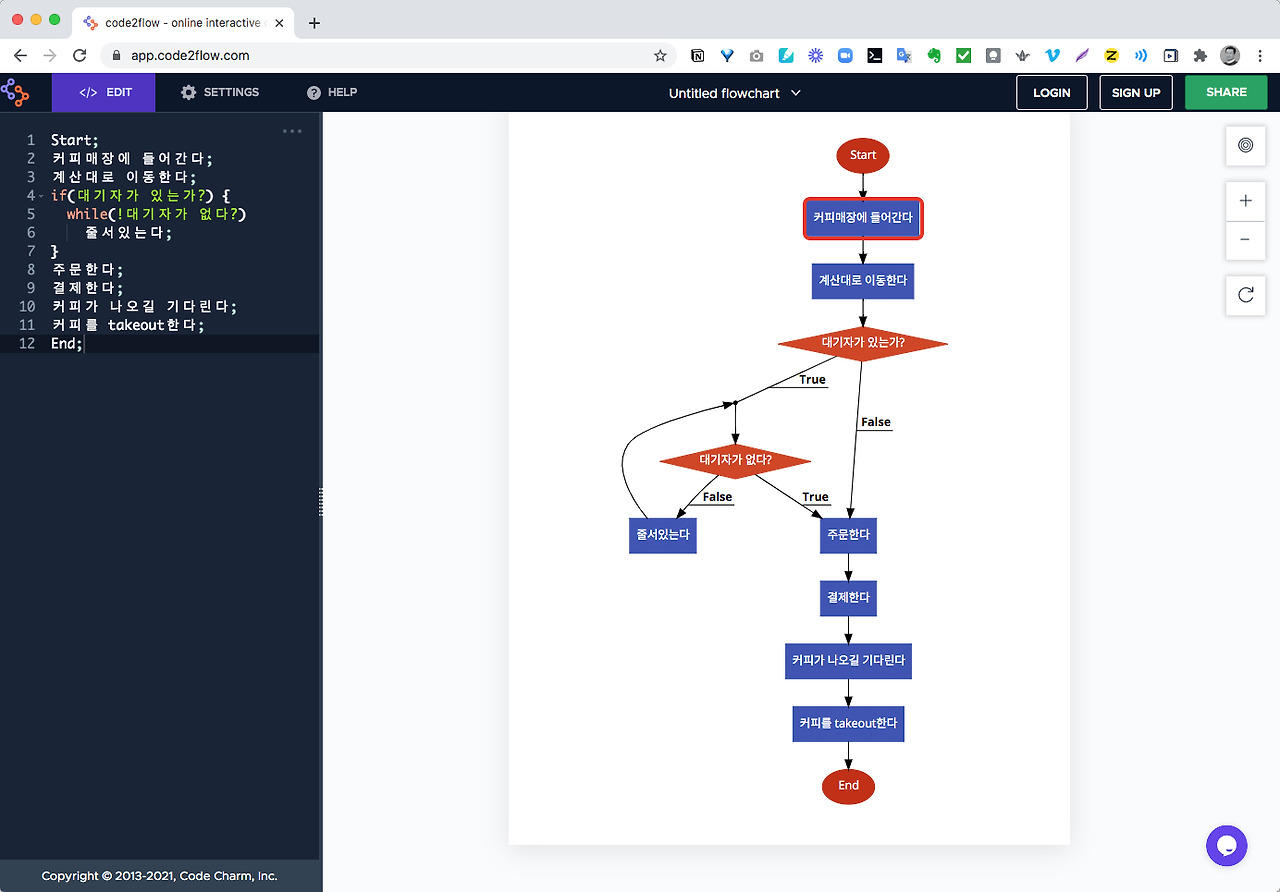Open a new browser tab

(314, 22)
